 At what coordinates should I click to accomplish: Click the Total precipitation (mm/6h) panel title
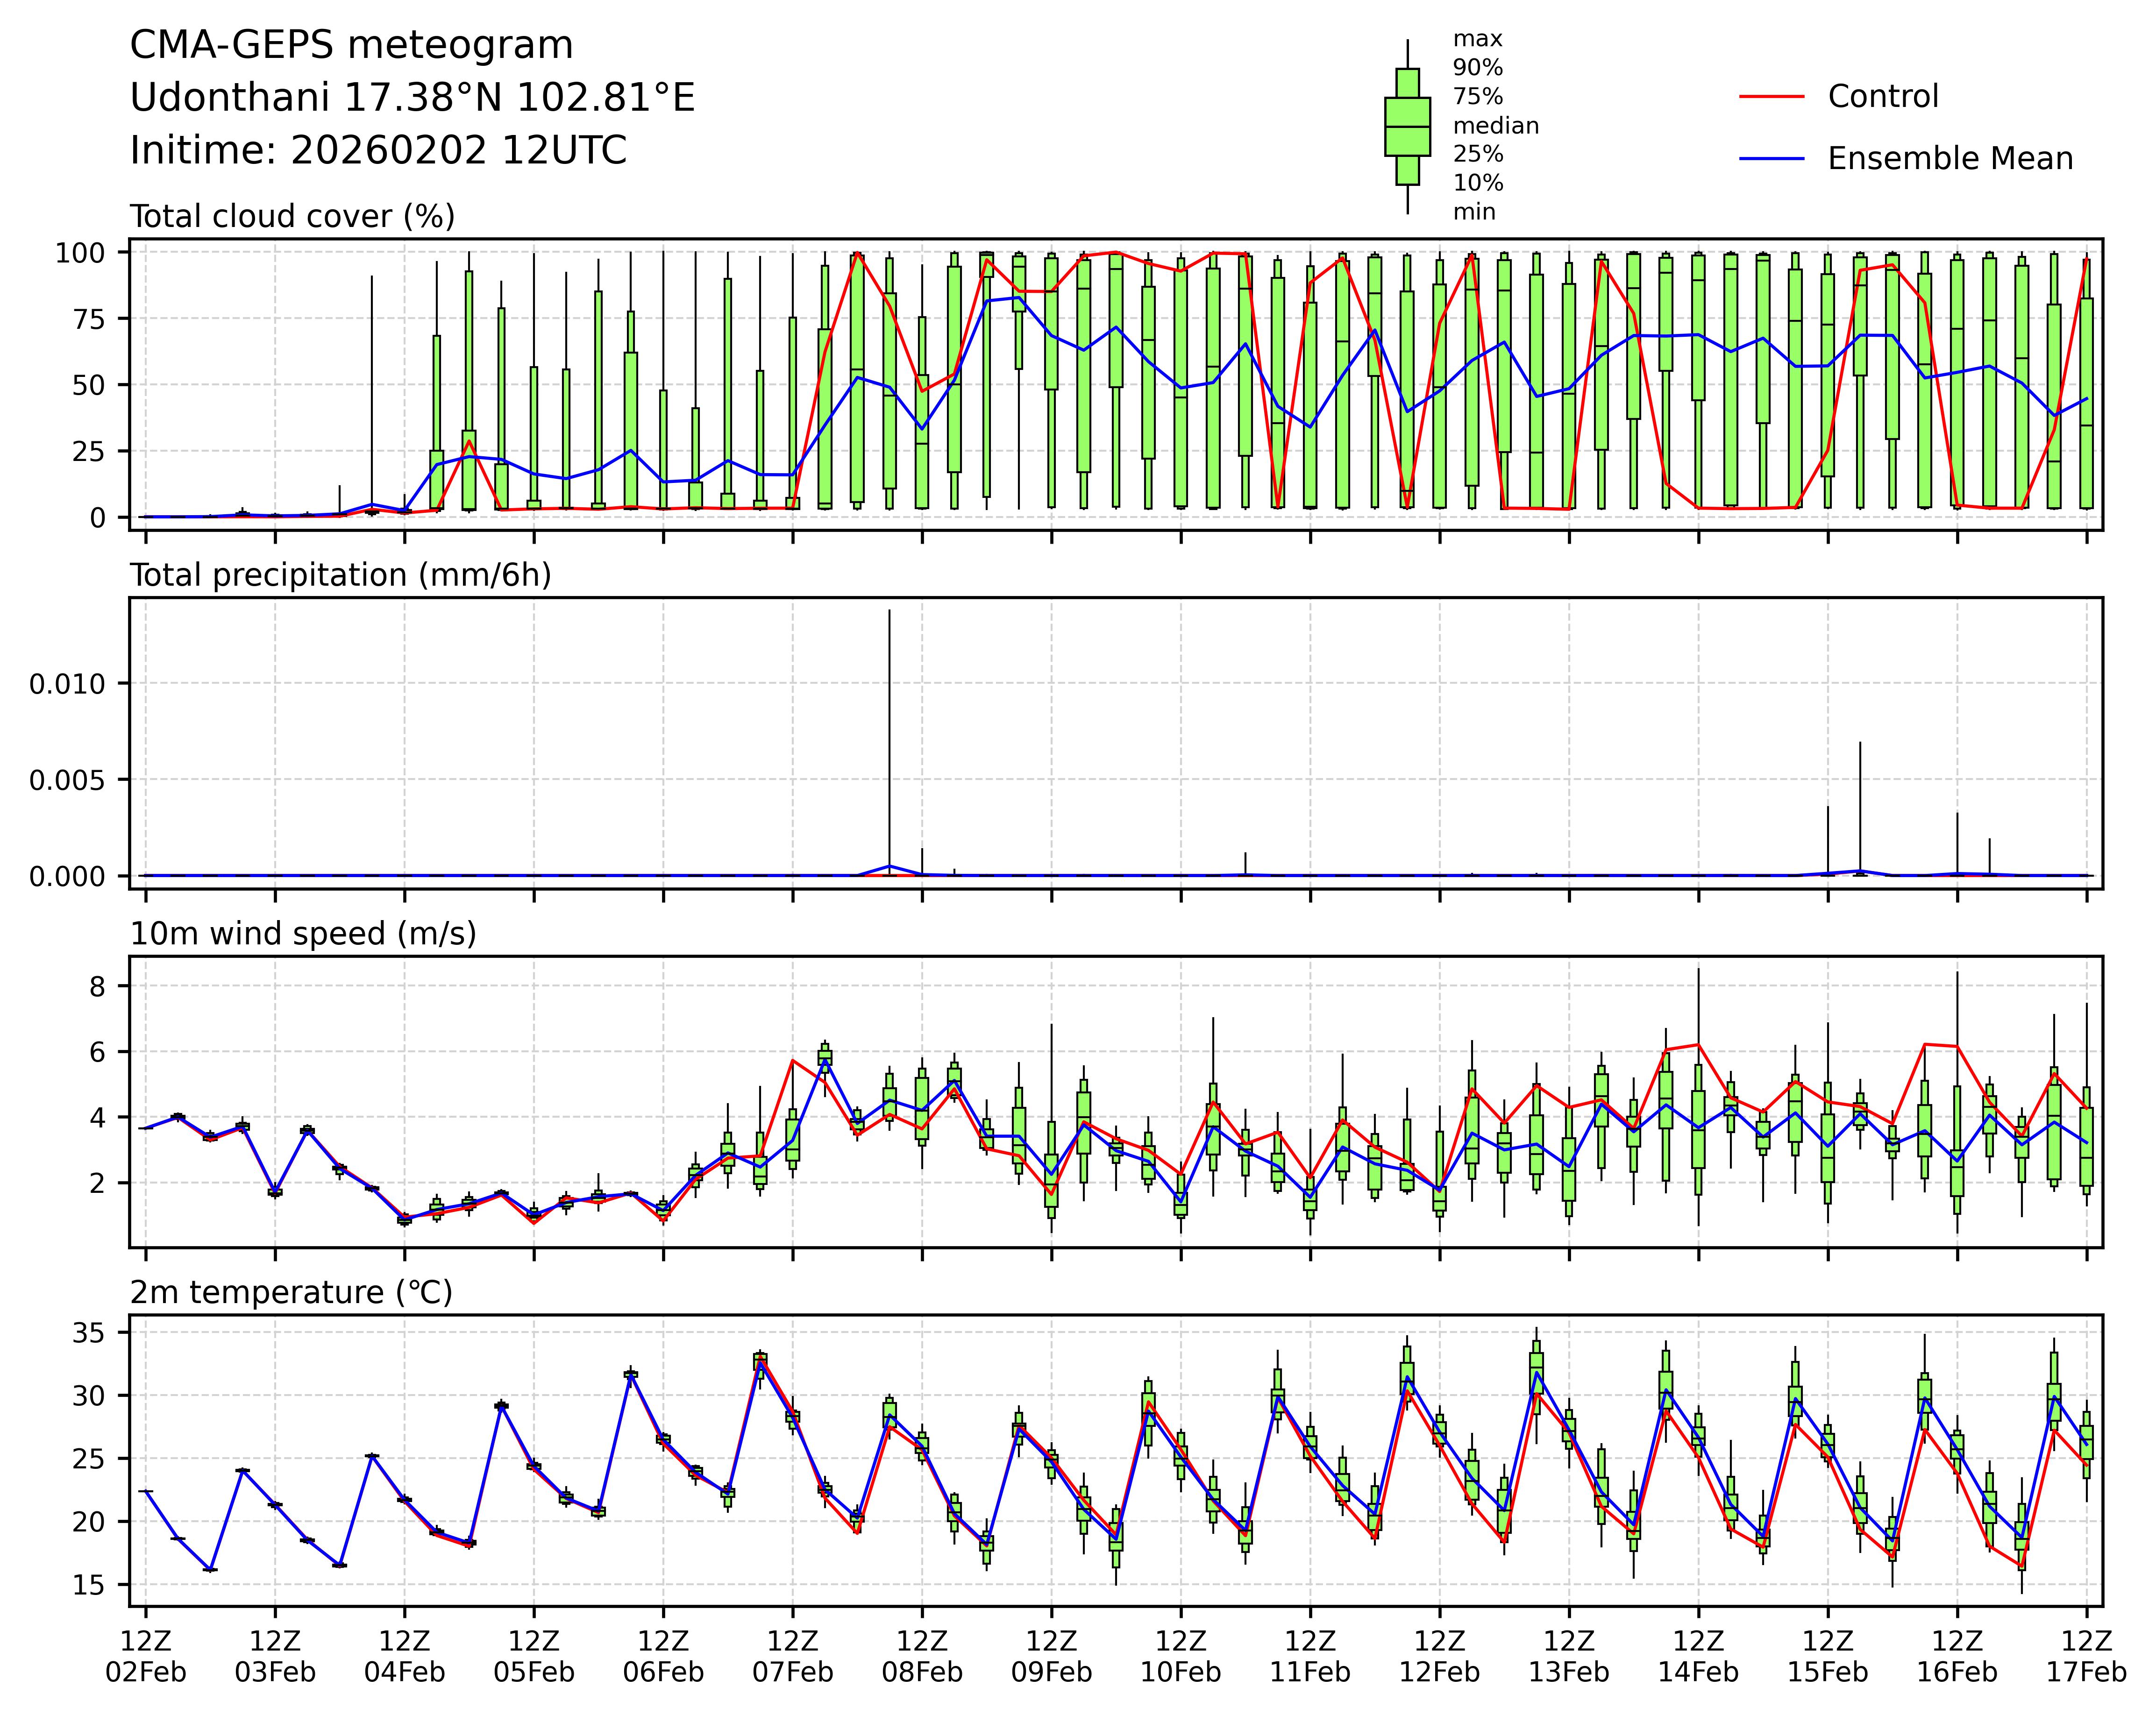(340, 576)
